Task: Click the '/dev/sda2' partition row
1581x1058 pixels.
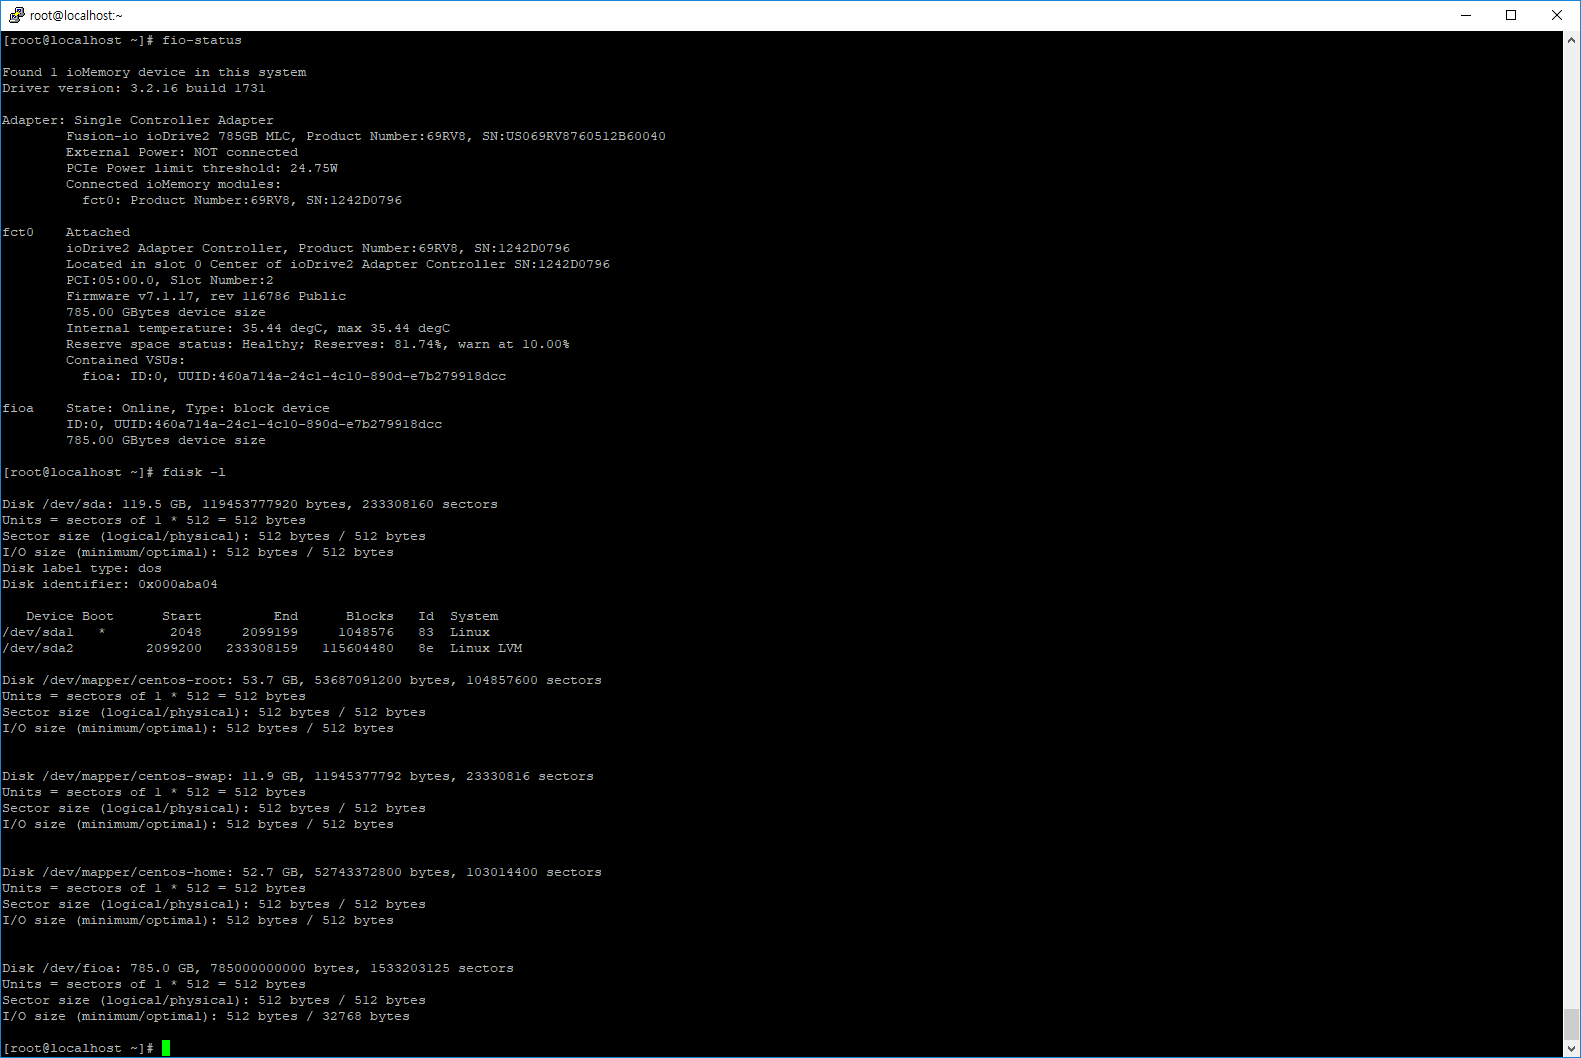Action: click(262, 648)
